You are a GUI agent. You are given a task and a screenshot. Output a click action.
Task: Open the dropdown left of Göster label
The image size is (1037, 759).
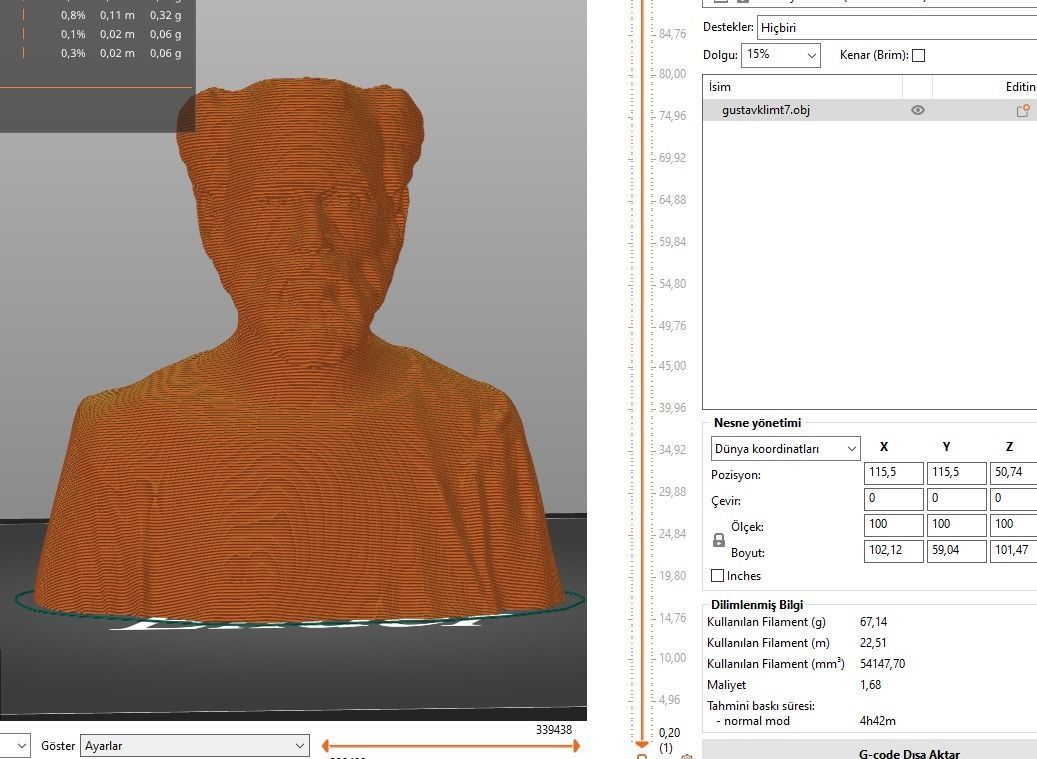(x=15, y=746)
